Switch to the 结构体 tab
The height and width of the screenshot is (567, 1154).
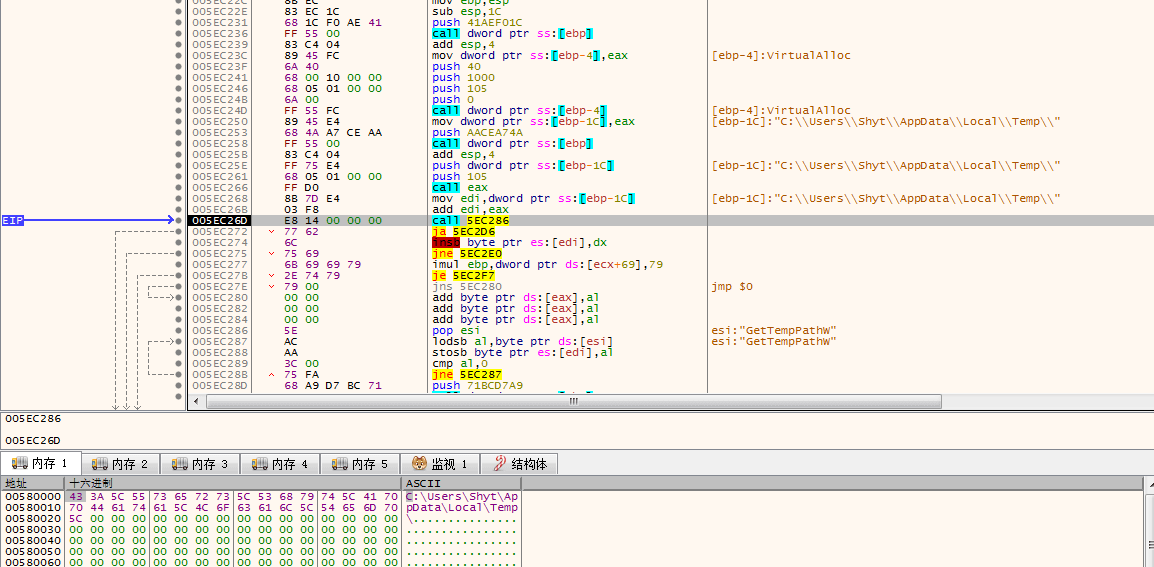[520, 464]
